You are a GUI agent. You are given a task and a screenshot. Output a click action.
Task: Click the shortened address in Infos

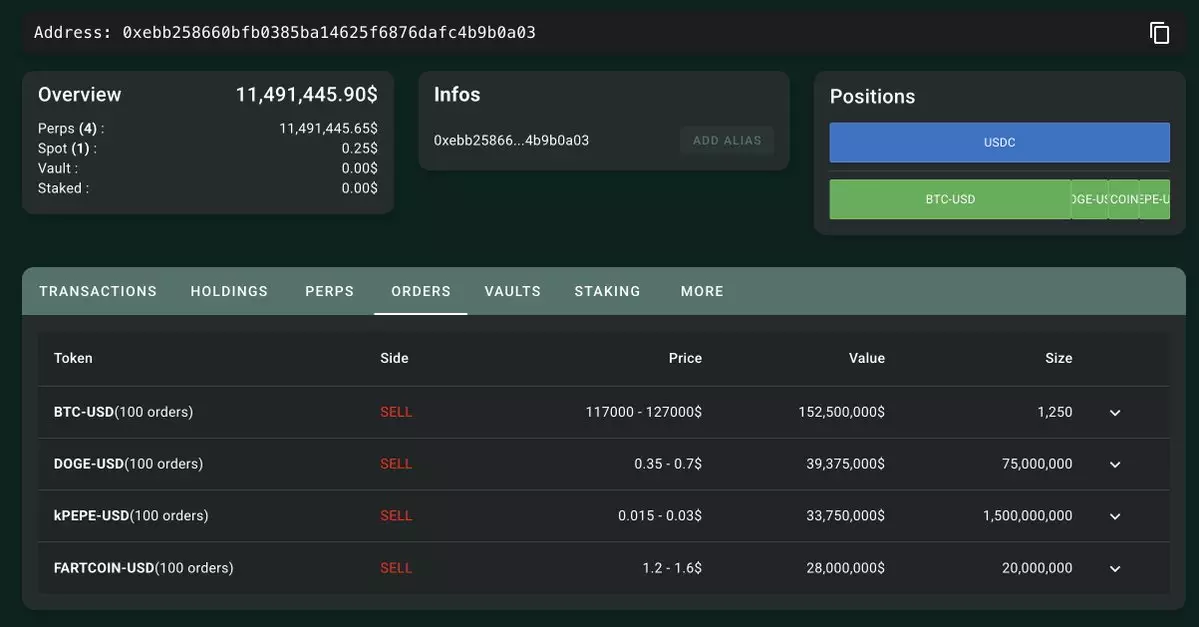[x=511, y=141]
